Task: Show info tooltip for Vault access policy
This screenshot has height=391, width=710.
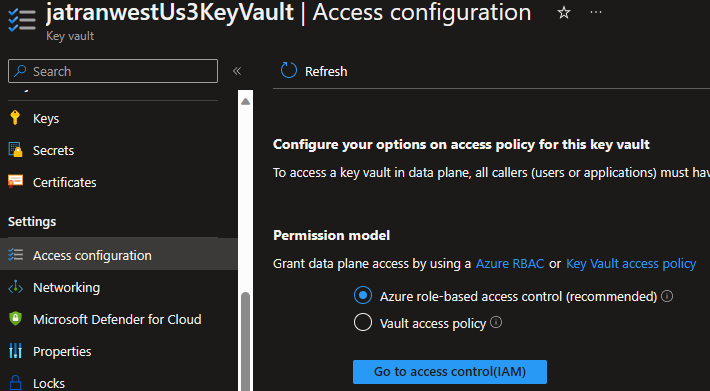Action: tap(496, 322)
